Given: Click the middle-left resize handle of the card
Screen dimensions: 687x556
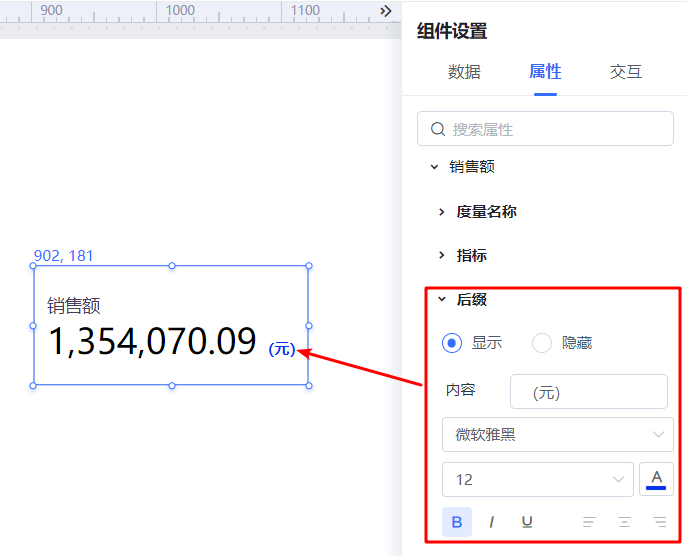Looking at the screenshot, I should (33, 326).
